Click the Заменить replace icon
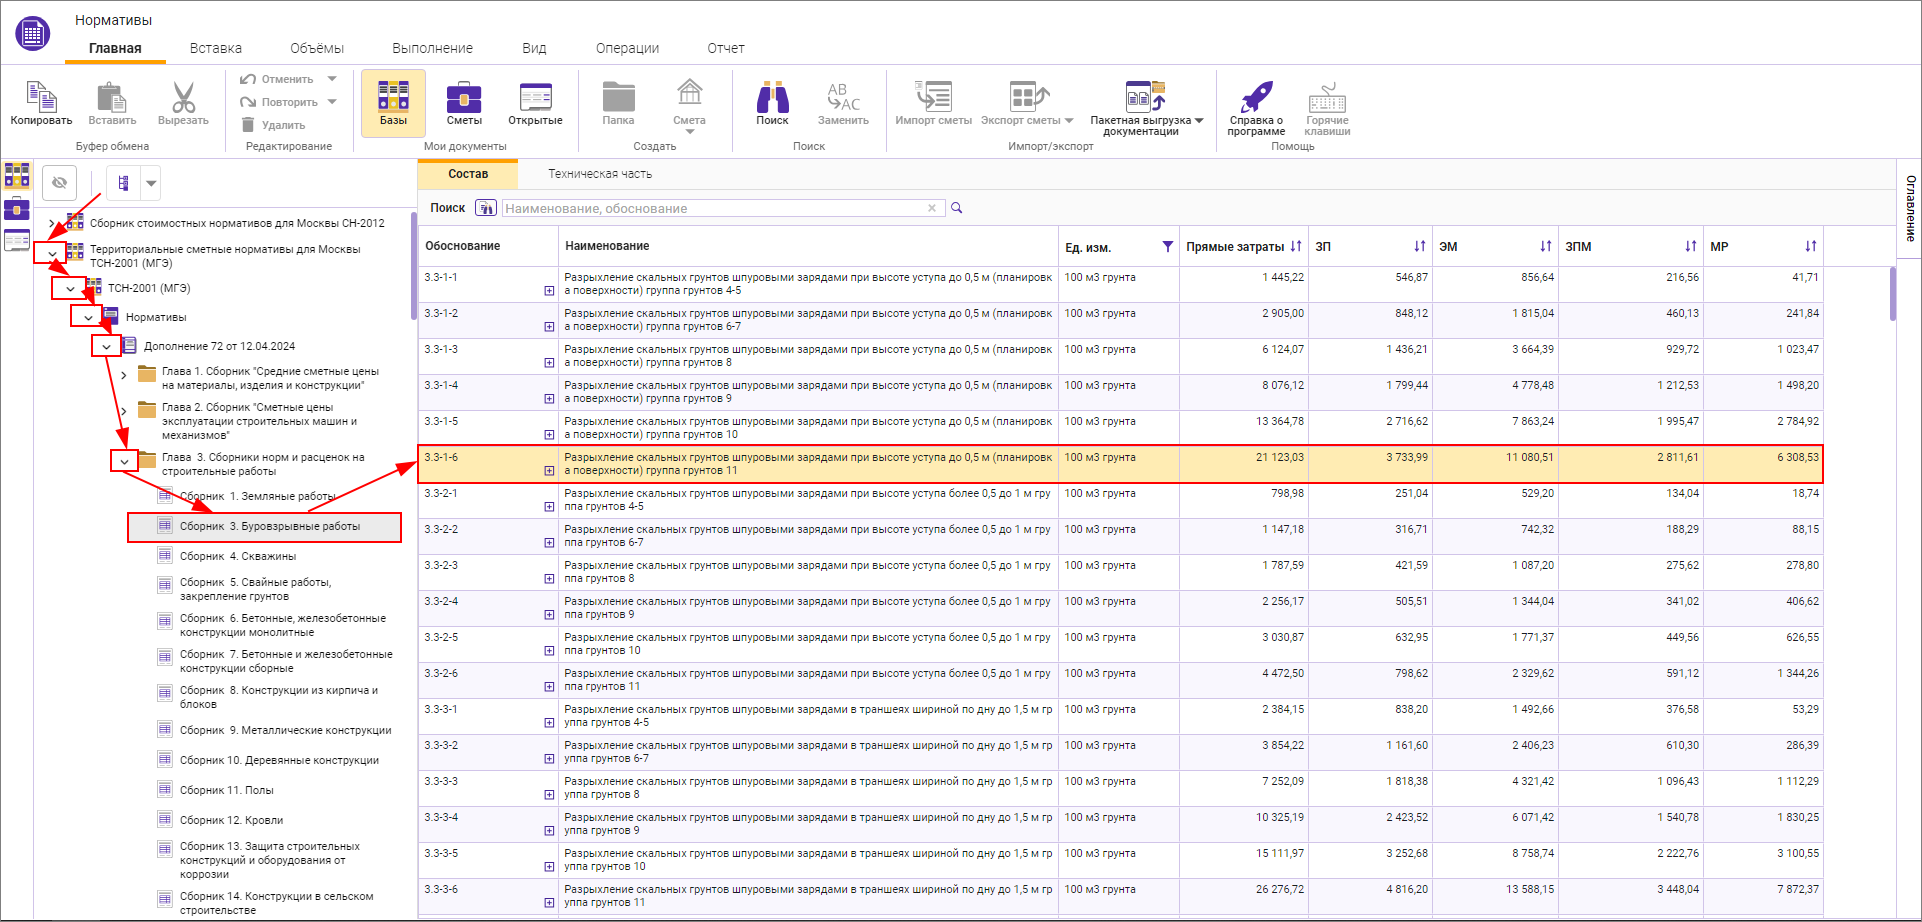 (843, 97)
